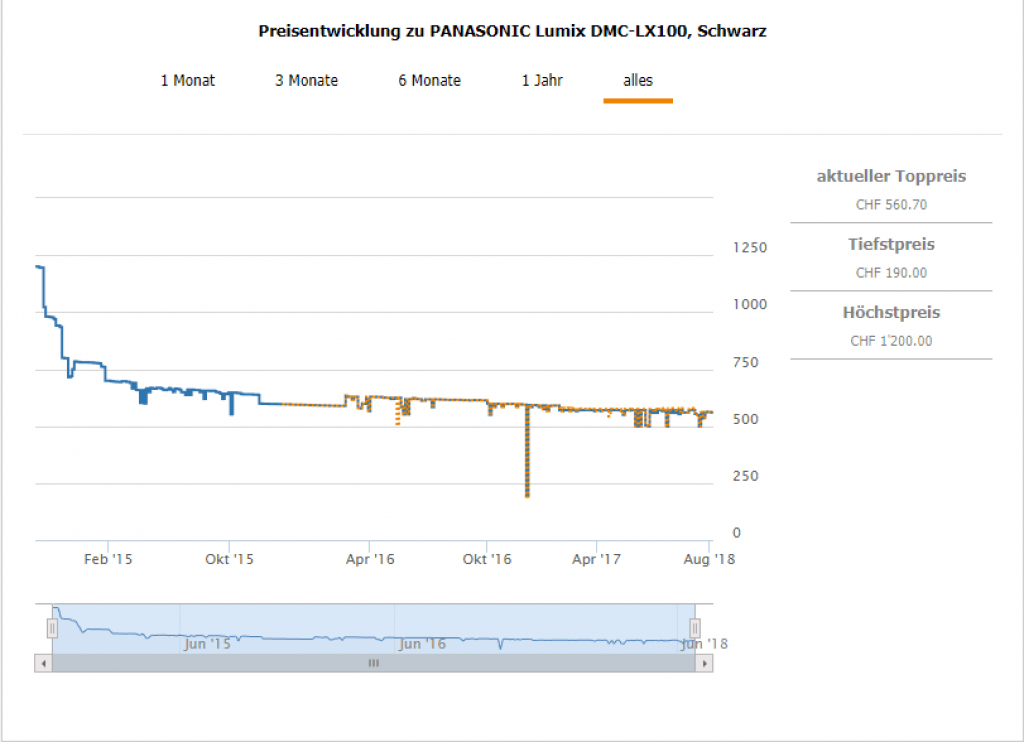1024x742 pixels.
Task: Click the Tiefstpreis CHF 190.00 value
Action: coord(891,273)
